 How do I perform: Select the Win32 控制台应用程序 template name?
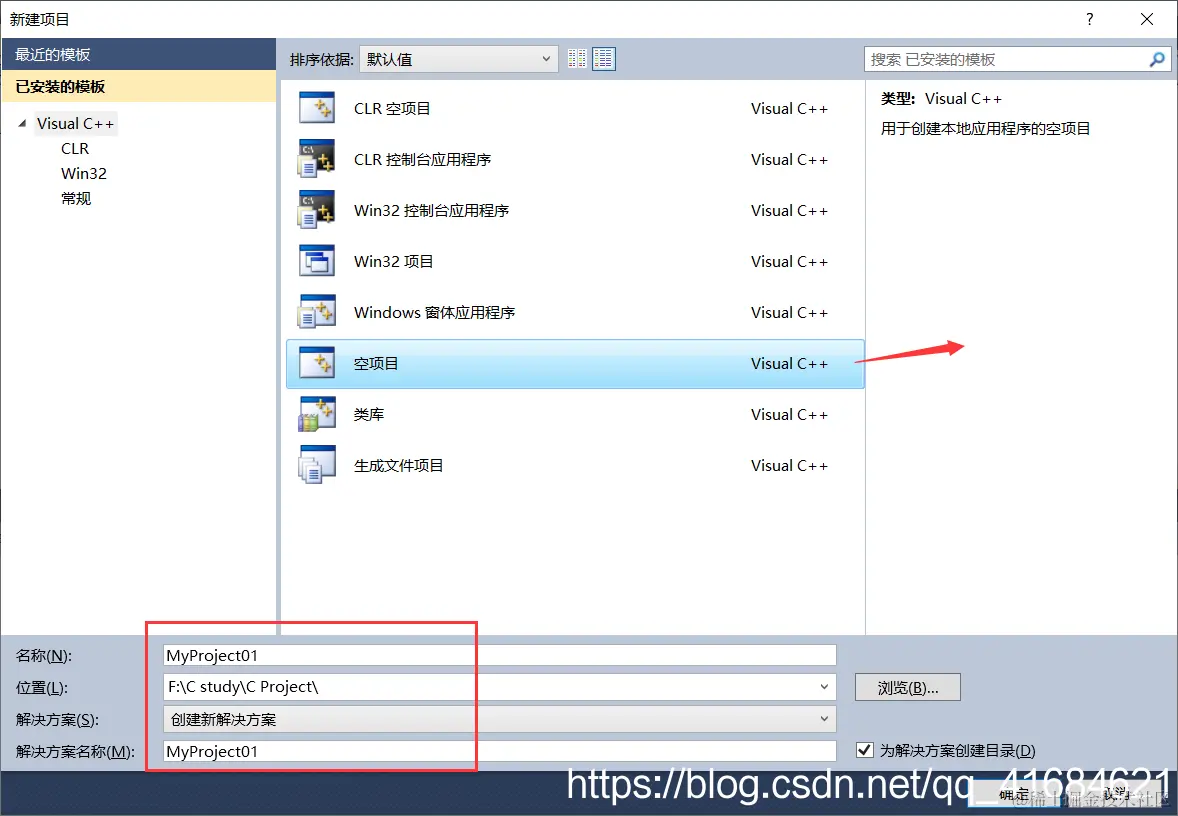431,210
